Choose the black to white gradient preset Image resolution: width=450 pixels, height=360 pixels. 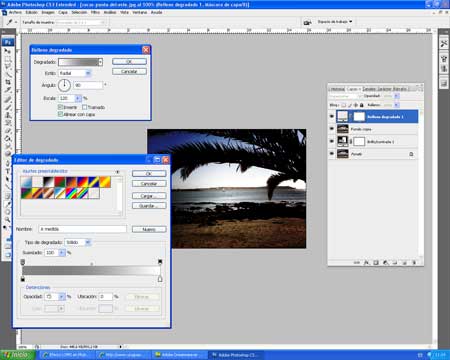(49, 182)
